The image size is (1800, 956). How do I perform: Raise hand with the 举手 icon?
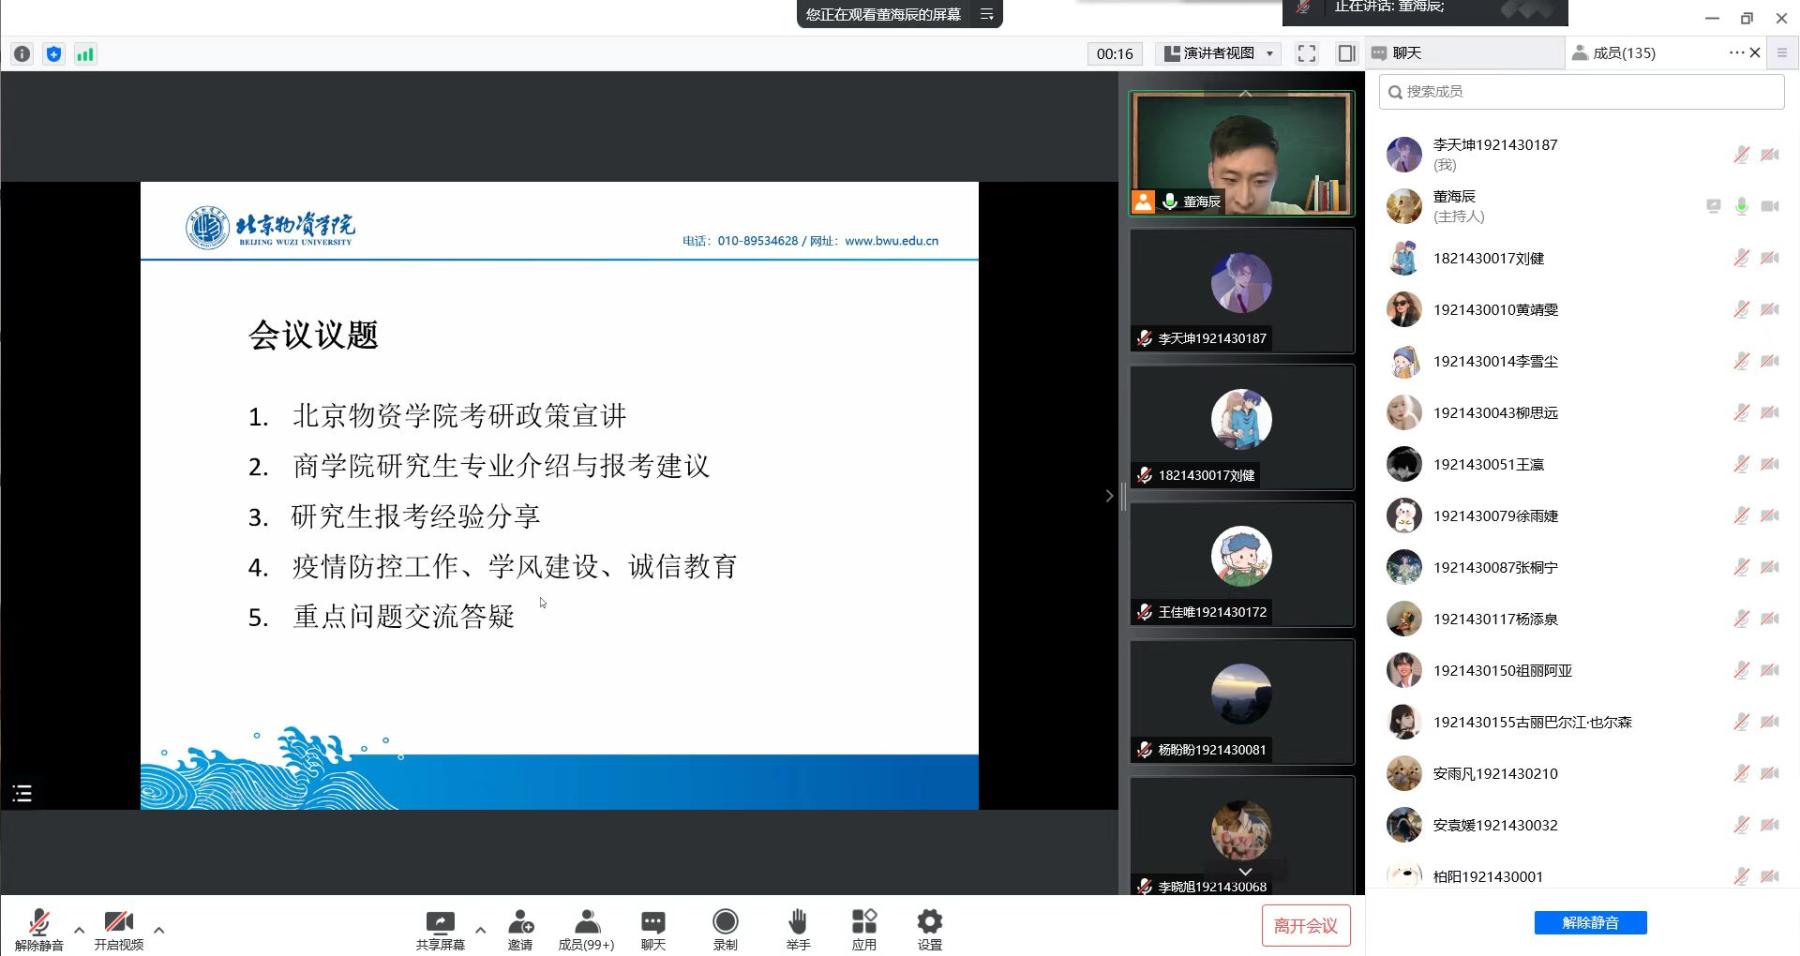(797, 923)
